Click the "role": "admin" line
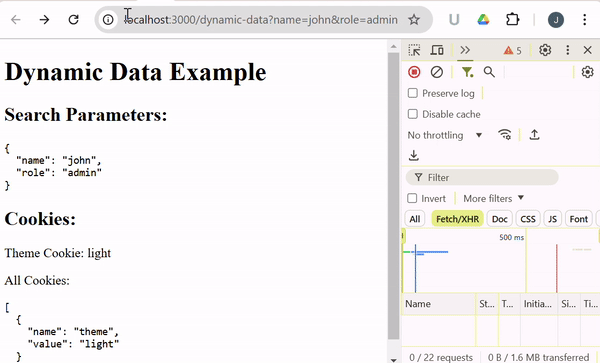Image resolution: width=600 pixels, height=363 pixels. tap(59, 173)
